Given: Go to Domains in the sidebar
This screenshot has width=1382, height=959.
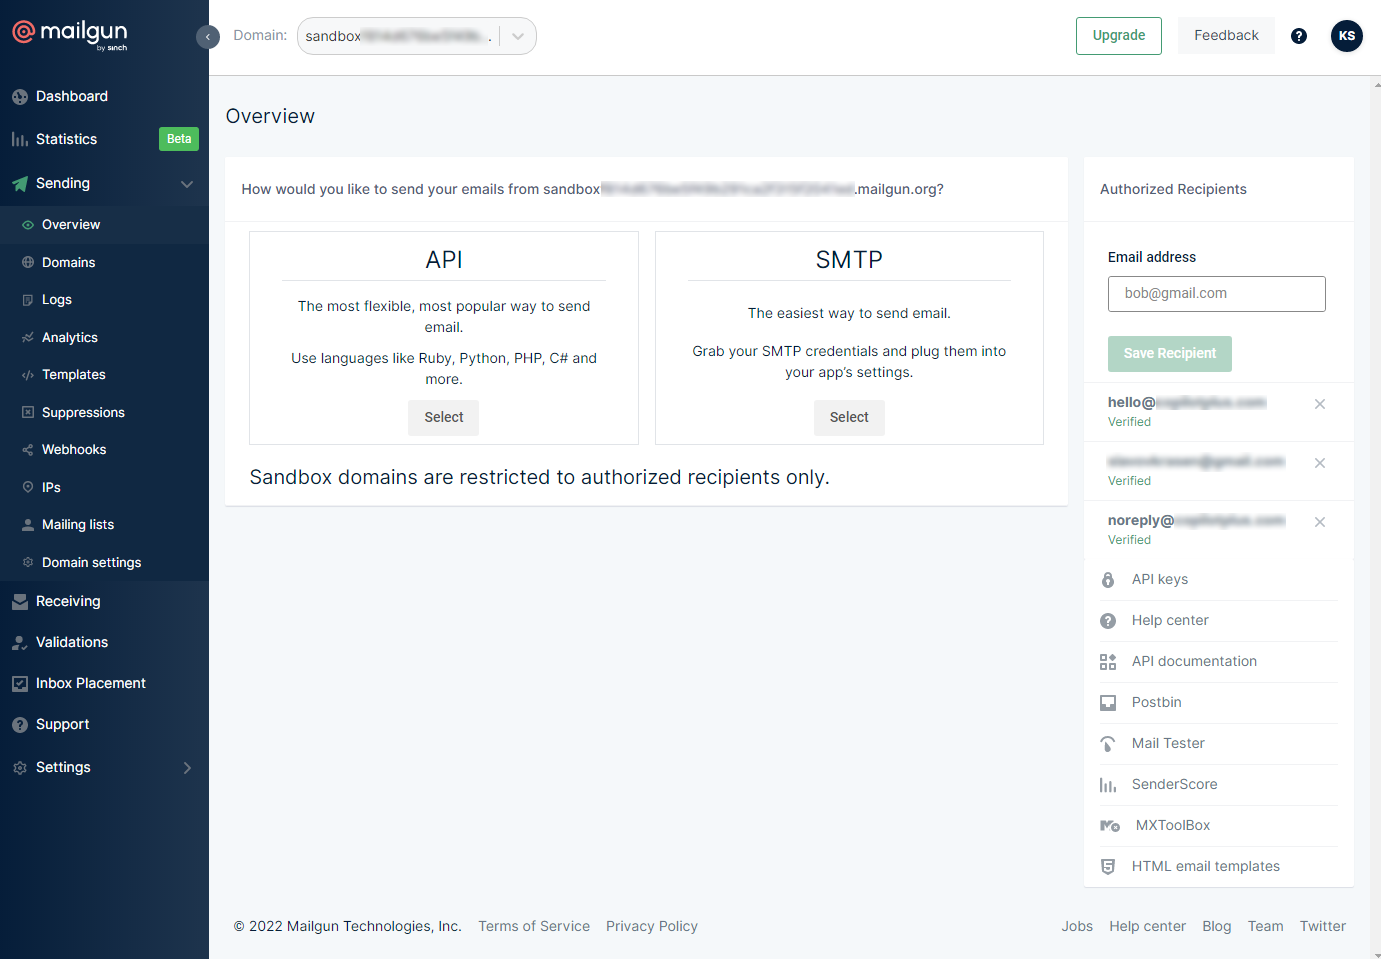Looking at the screenshot, I should (68, 262).
